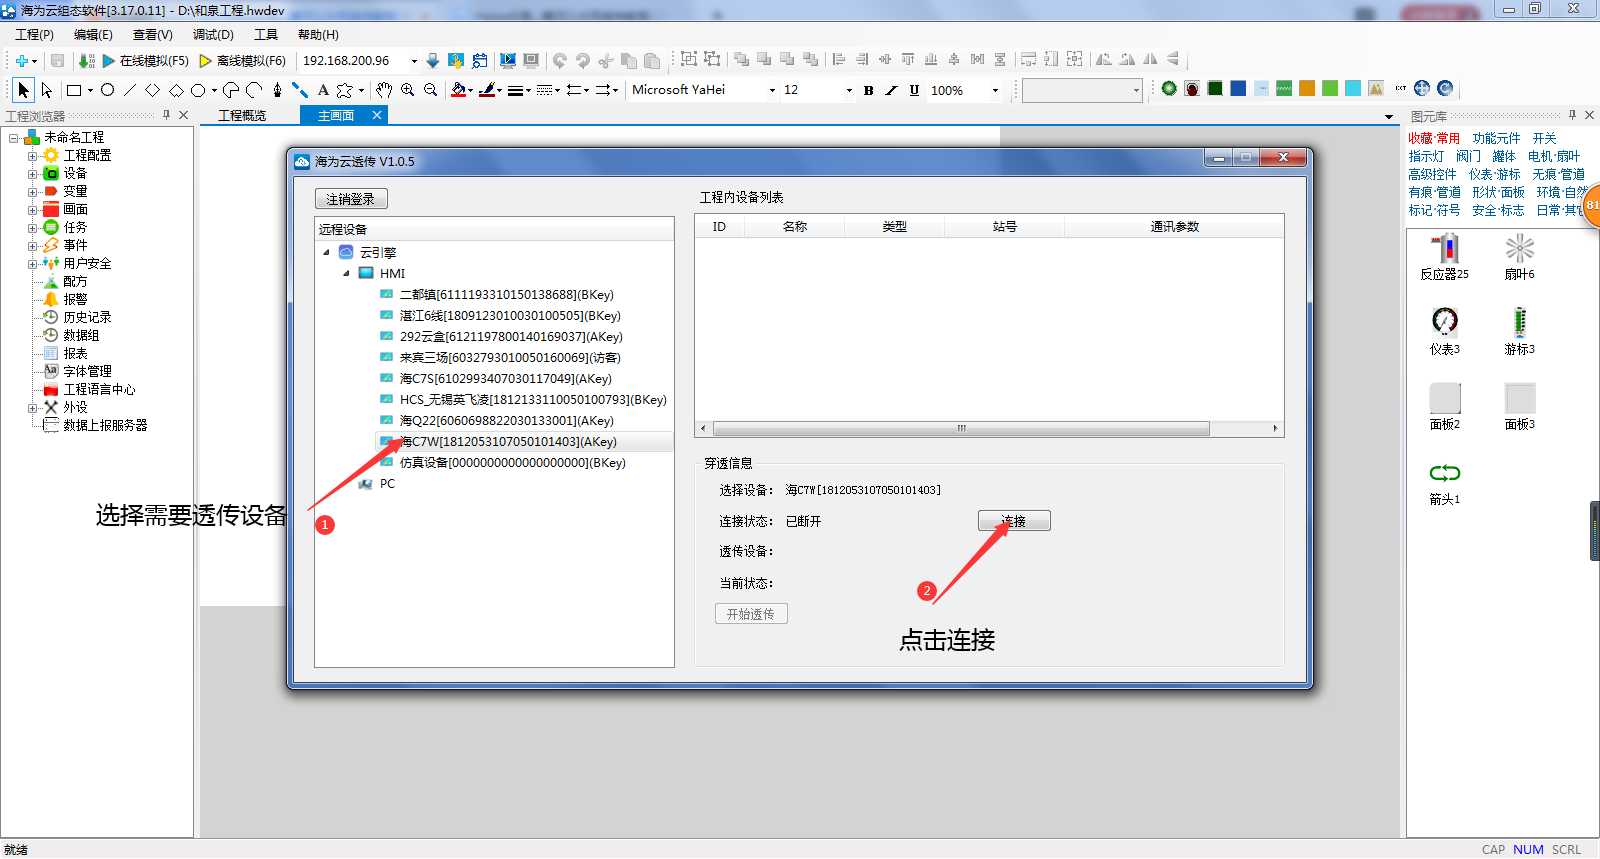Click the 反应器25 library element

coord(1445,257)
